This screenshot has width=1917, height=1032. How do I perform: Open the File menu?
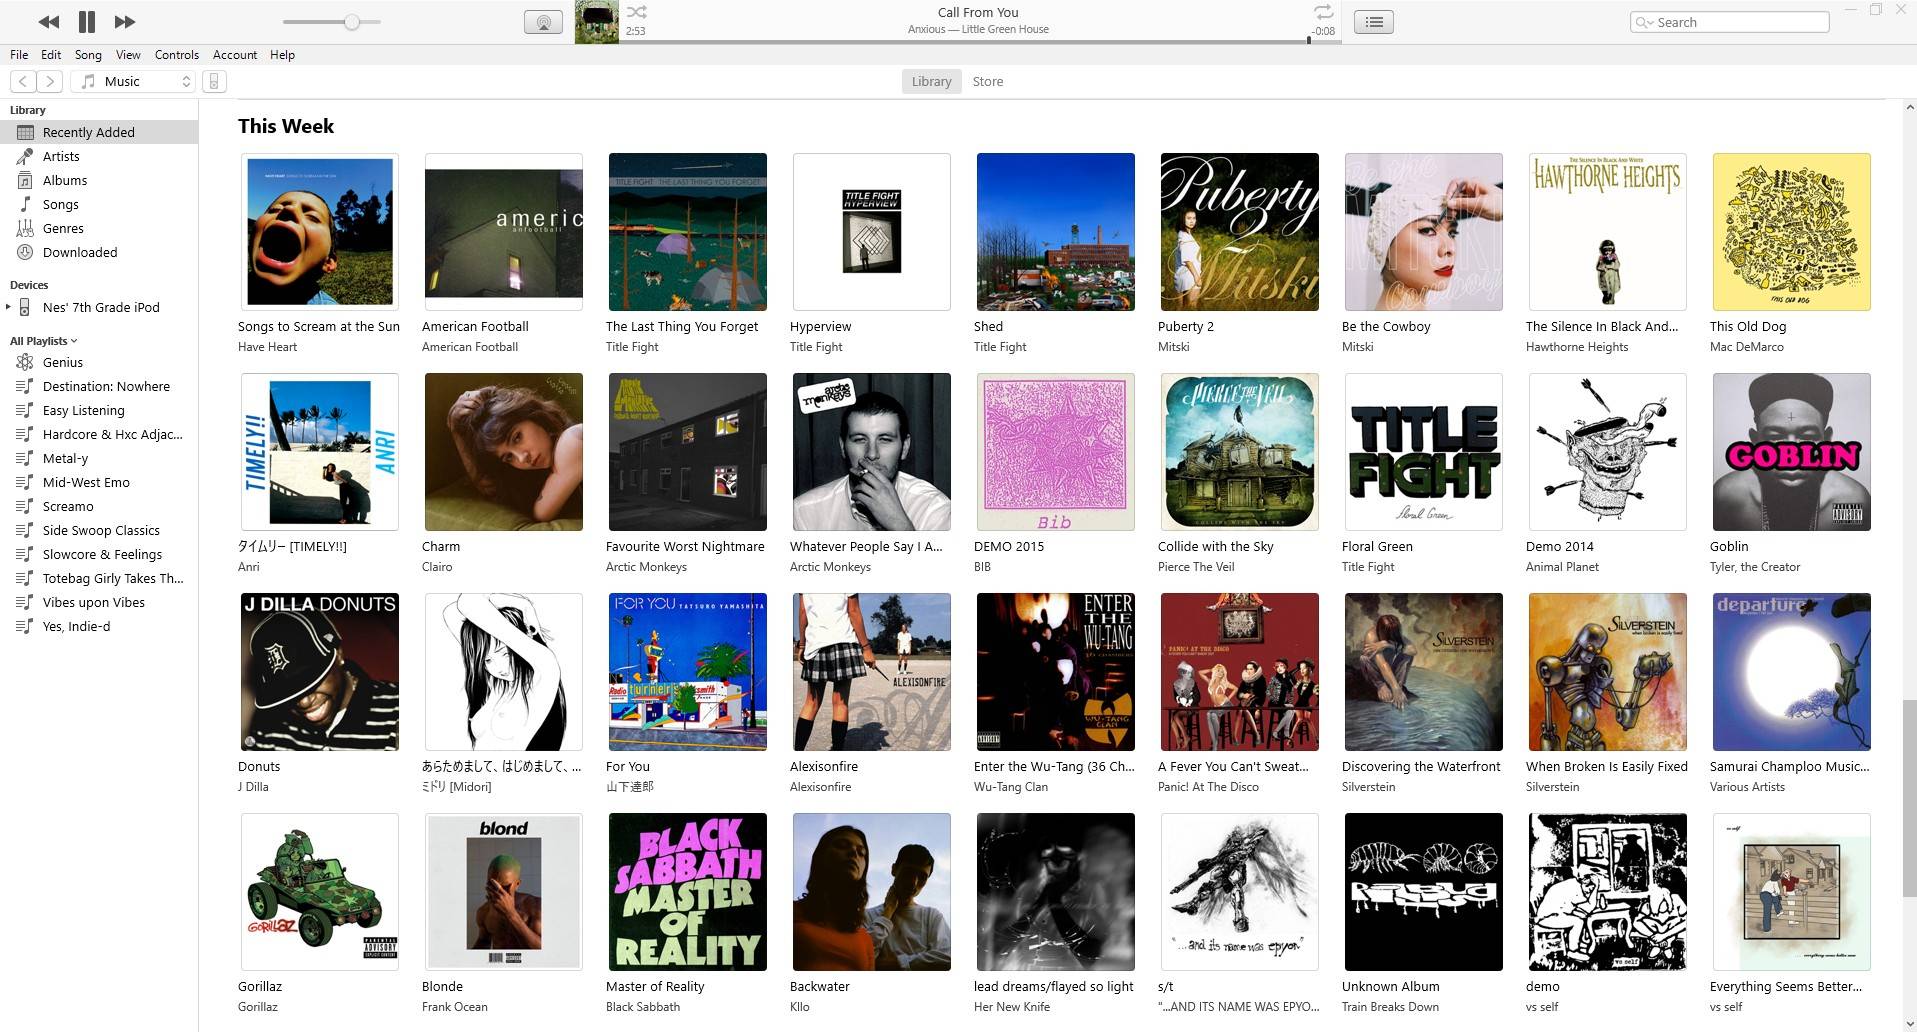pyautogui.click(x=19, y=55)
